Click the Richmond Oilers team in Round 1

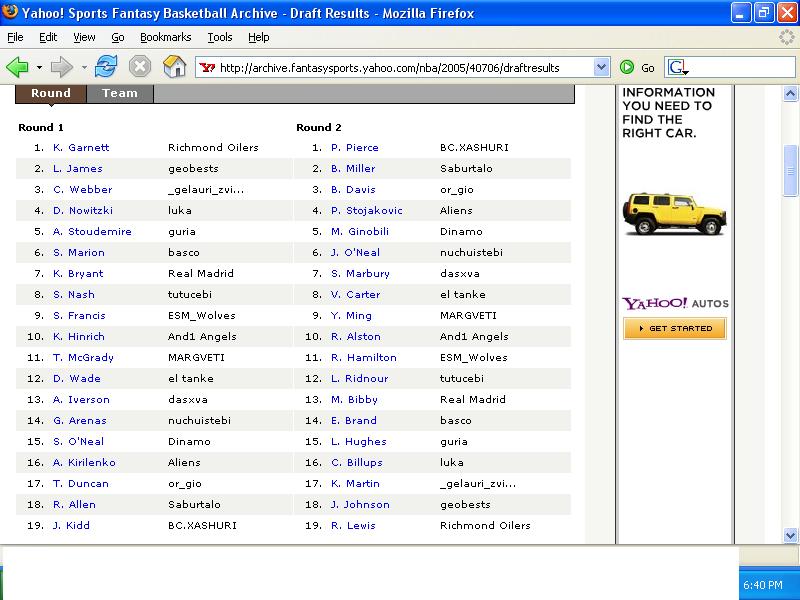pyautogui.click(x=213, y=147)
